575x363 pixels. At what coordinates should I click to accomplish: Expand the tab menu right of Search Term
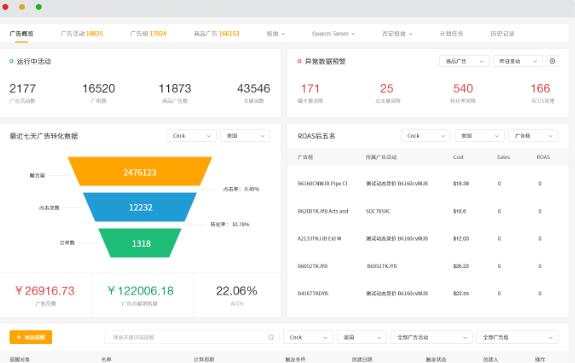[397, 33]
